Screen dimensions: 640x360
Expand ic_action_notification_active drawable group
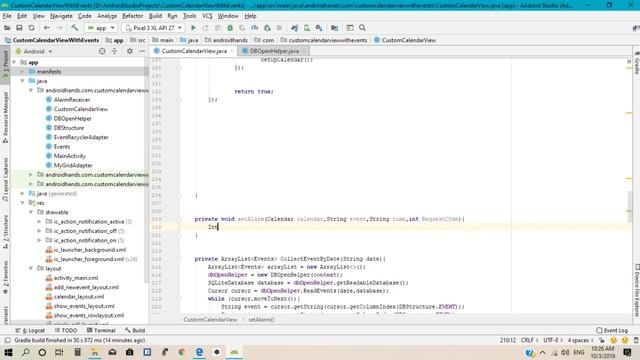39,222
